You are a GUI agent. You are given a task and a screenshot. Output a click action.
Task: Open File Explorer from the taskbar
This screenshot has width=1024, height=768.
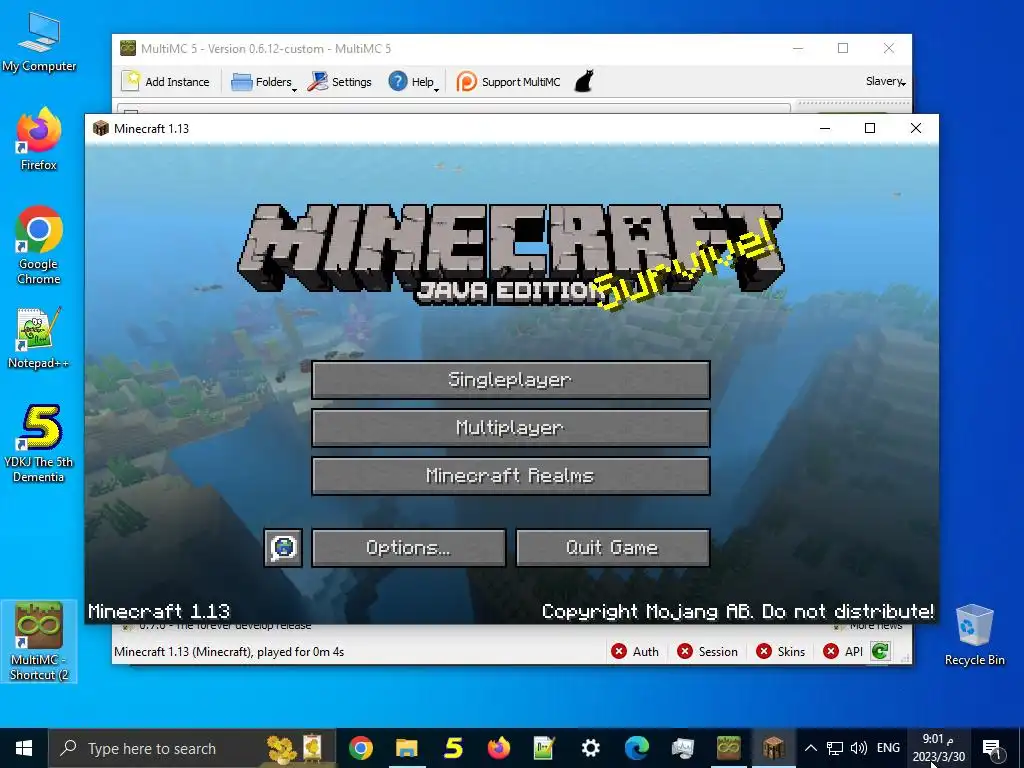tap(406, 748)
